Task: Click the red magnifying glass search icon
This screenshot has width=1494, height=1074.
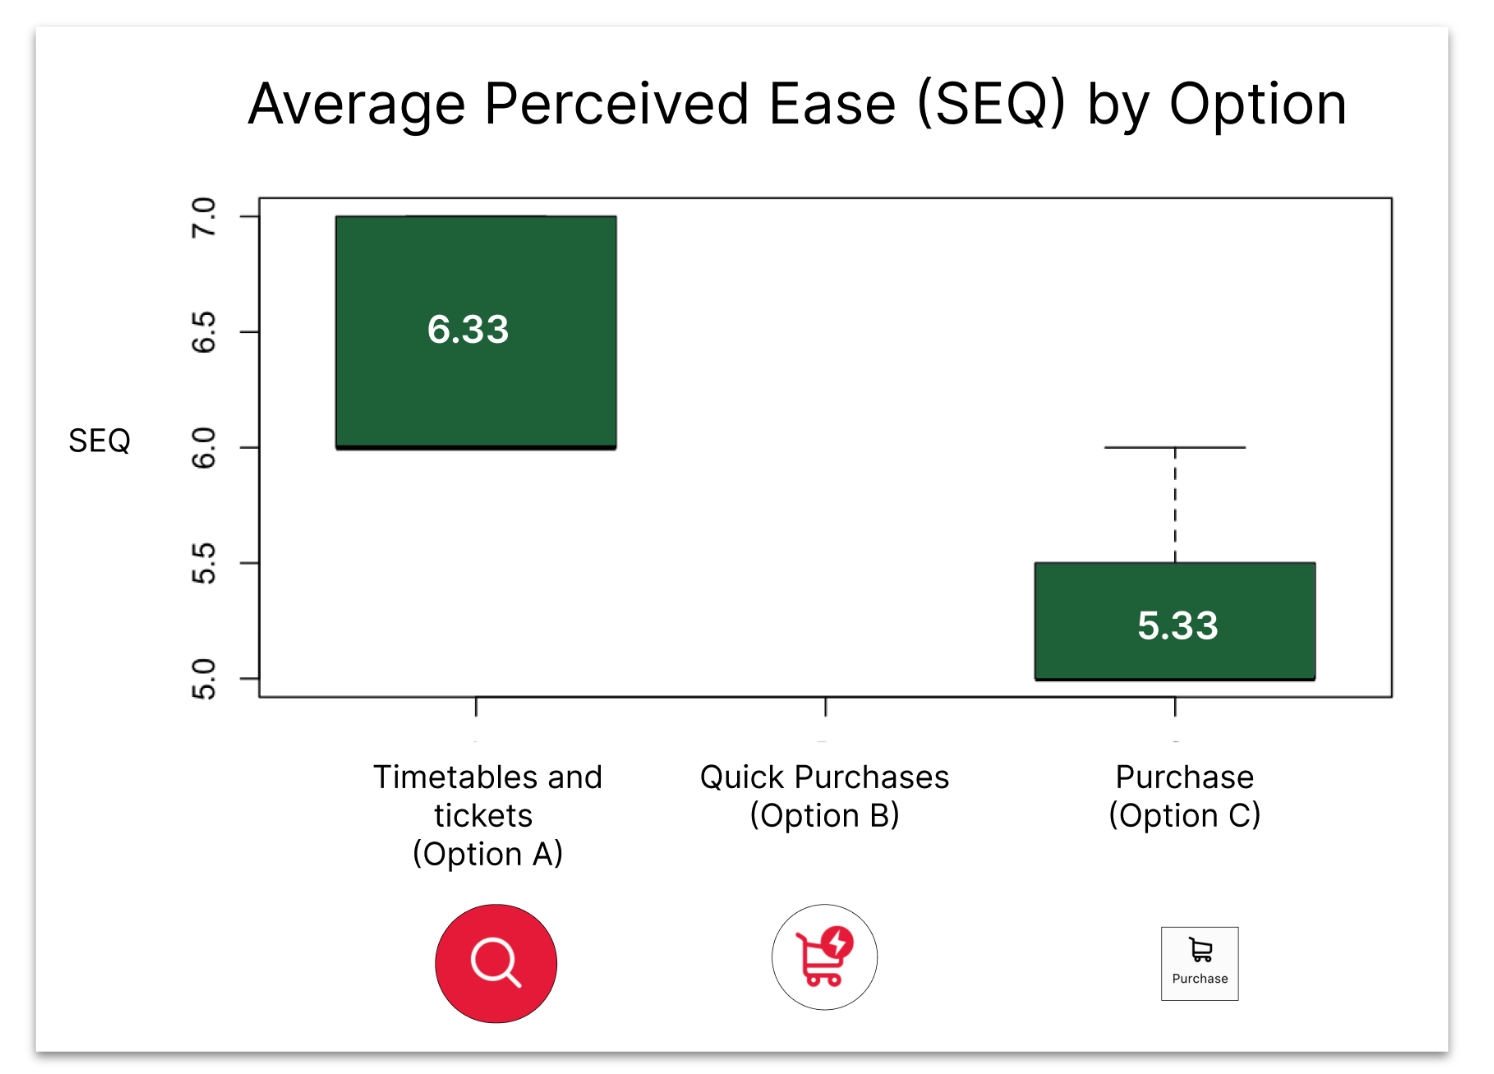Action: 495,963
